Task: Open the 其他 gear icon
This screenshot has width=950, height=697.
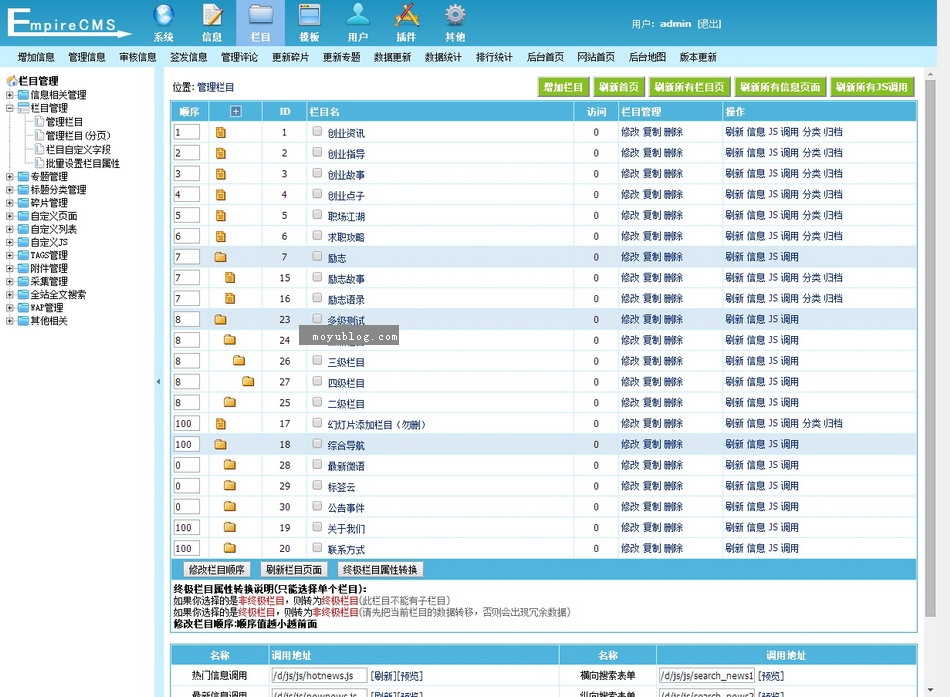Action: point(455,15)
